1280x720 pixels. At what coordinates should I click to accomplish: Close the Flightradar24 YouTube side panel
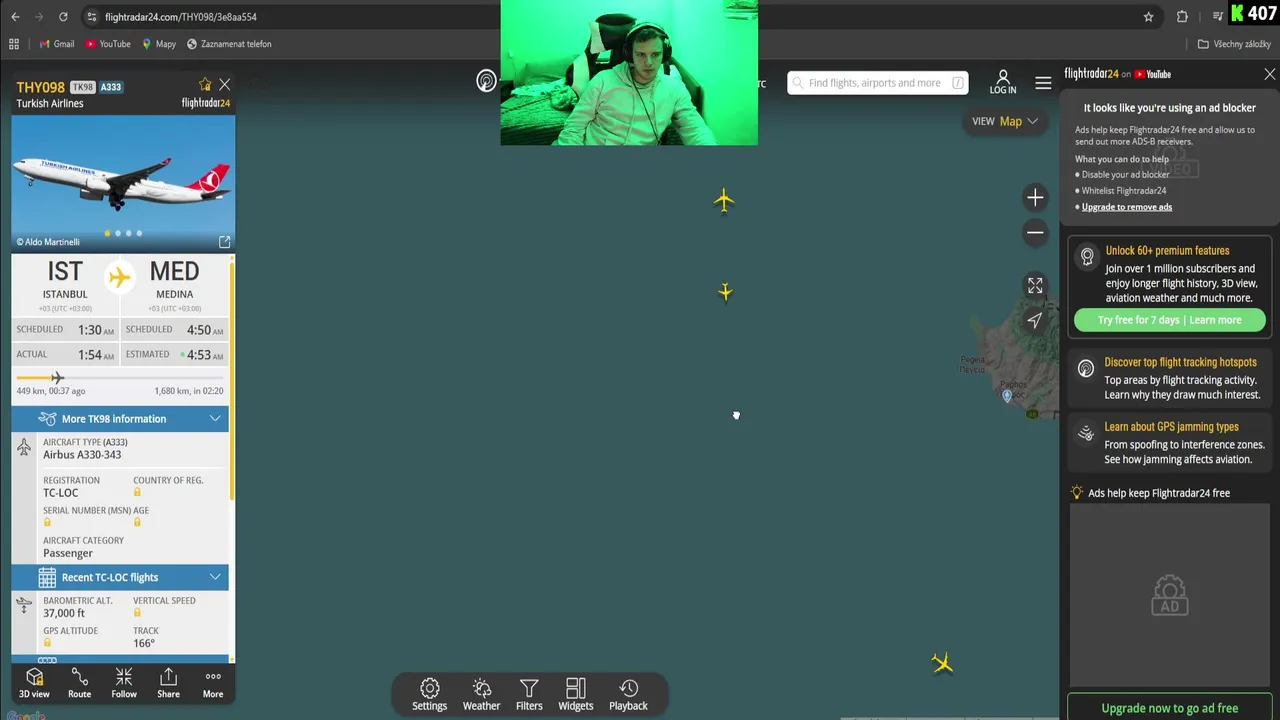pyautogui.click(x=1270, y=74)
